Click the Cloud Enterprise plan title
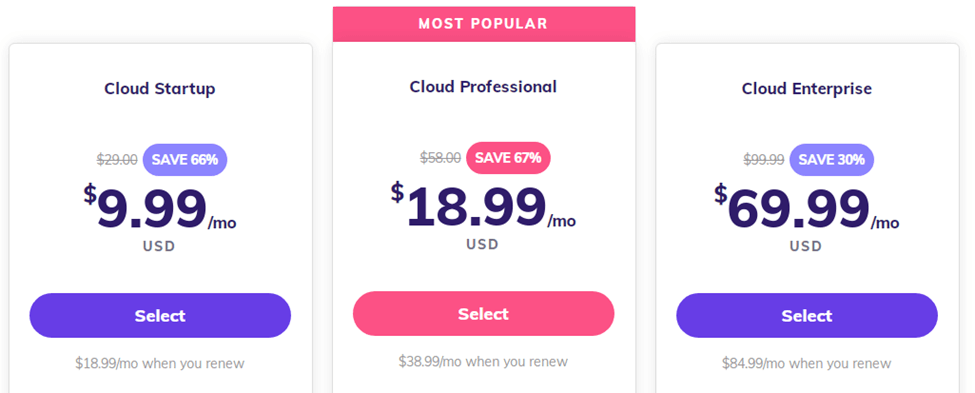 click(x=806, y=88)
